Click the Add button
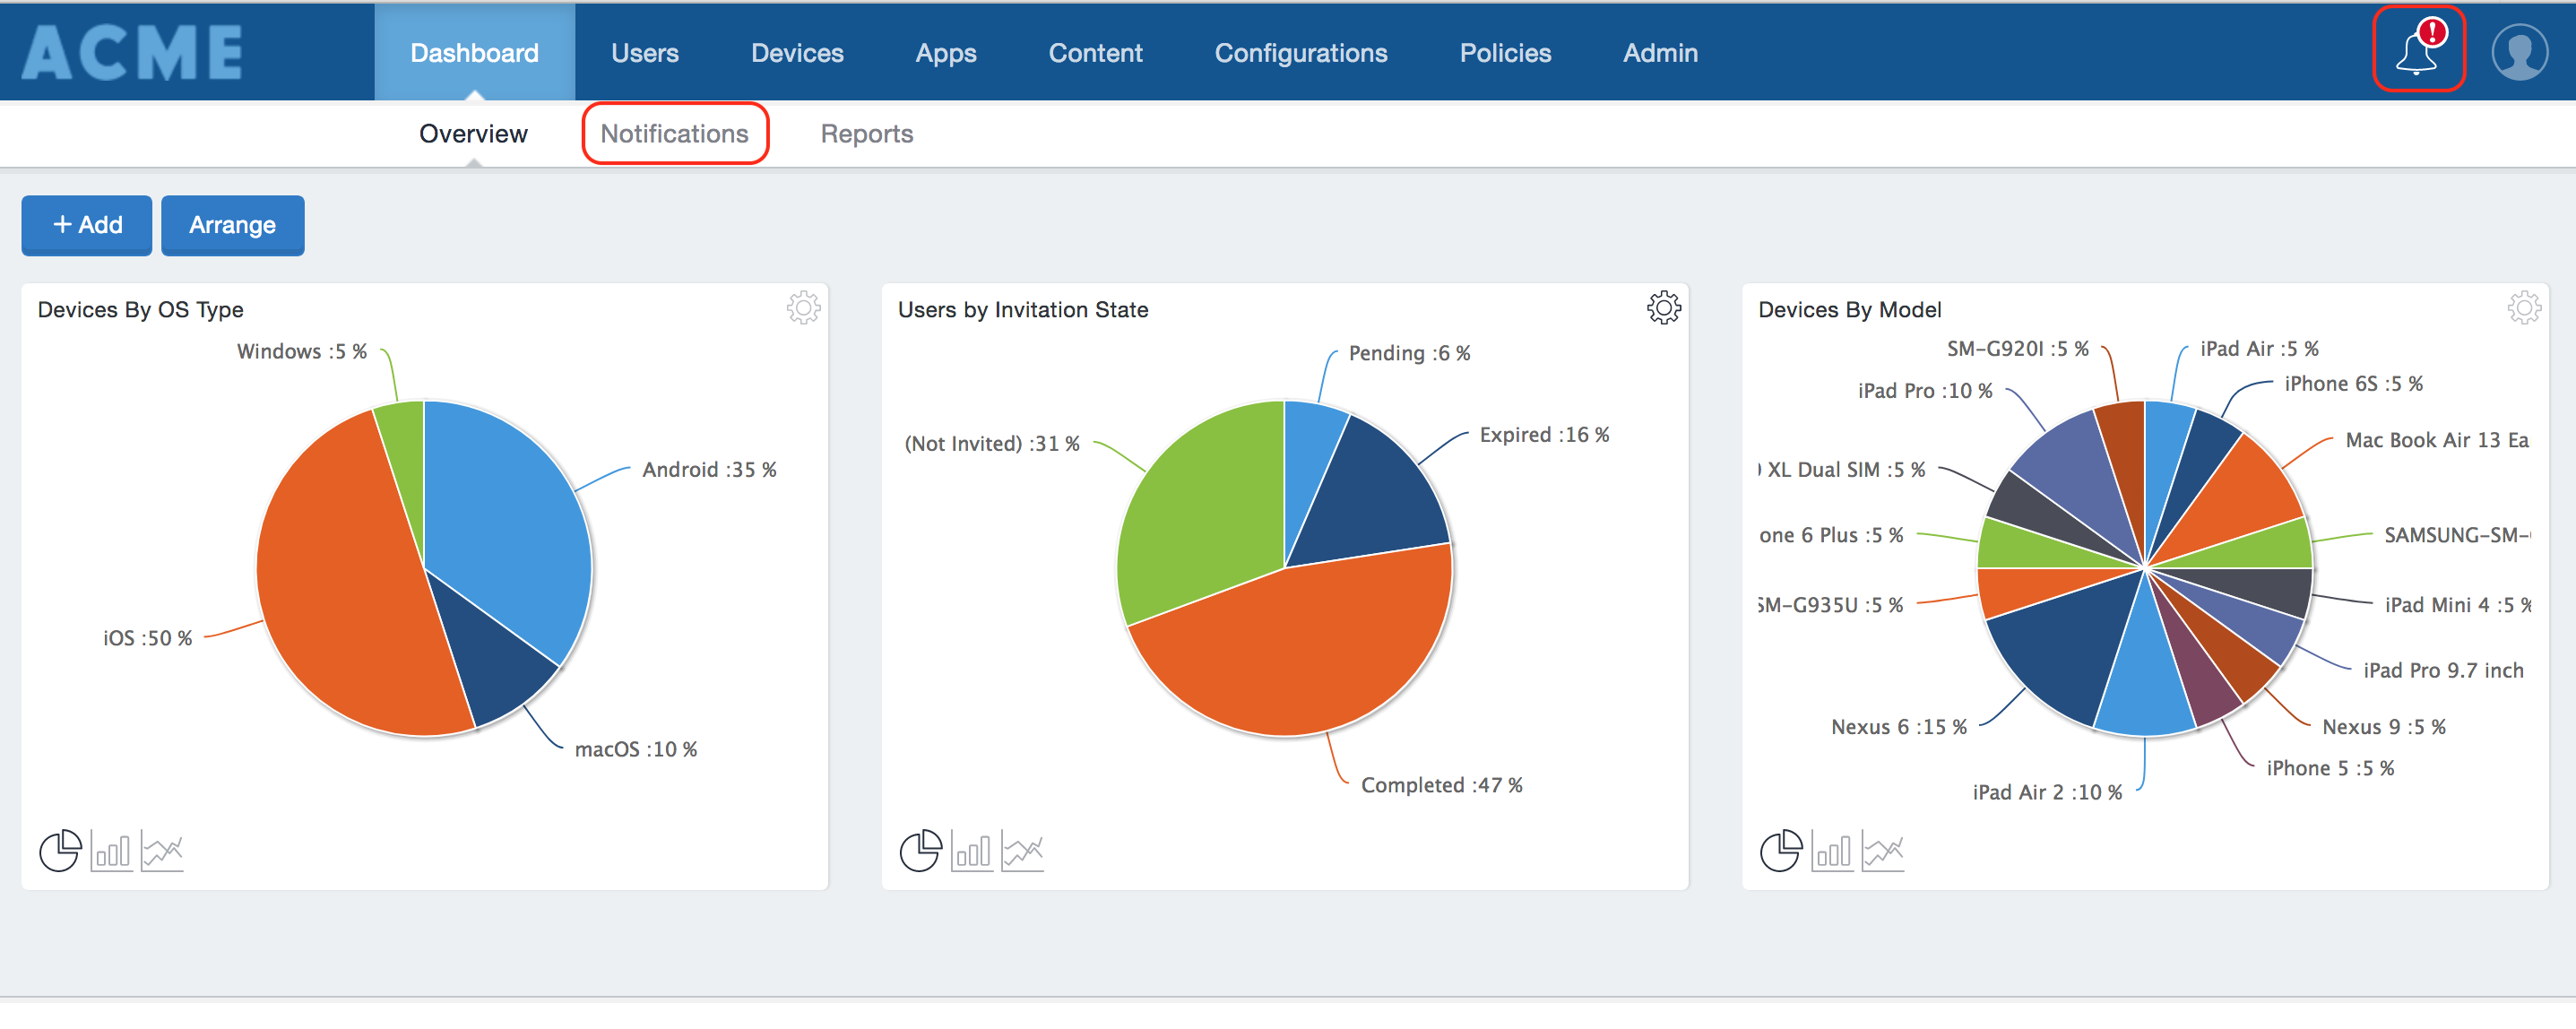 coord(86,225)
